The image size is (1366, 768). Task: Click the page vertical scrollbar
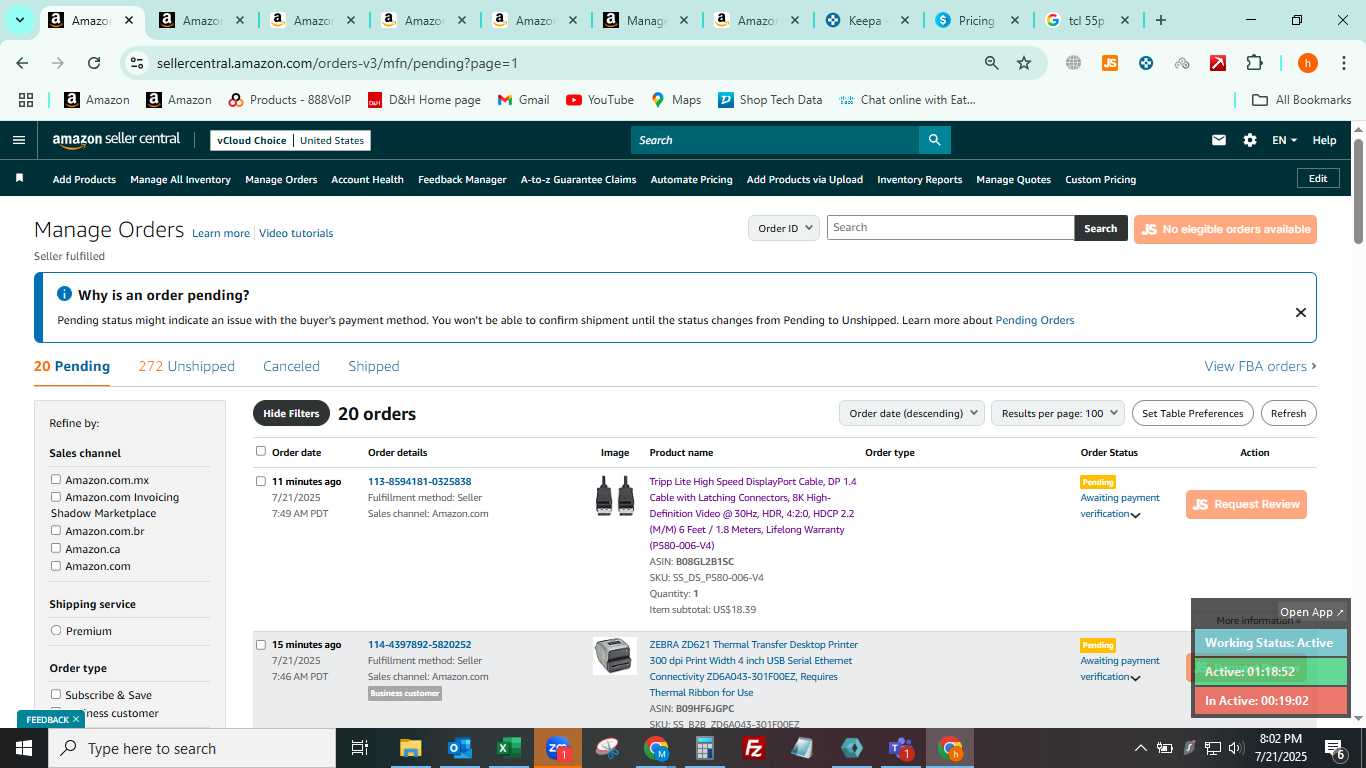1358,190
